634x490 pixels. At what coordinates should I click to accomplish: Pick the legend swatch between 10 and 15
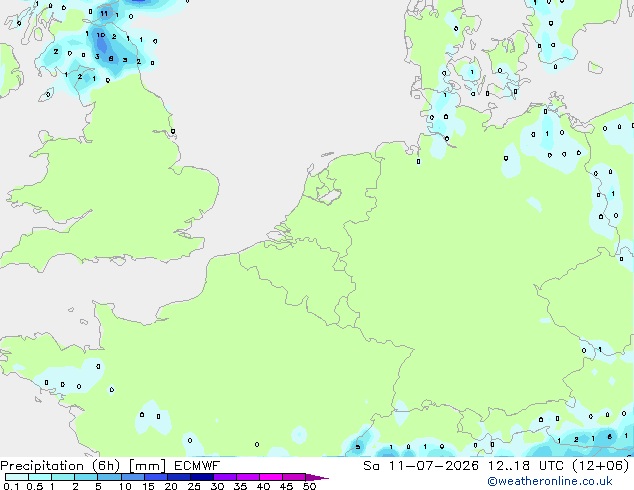tap(132, 477)
